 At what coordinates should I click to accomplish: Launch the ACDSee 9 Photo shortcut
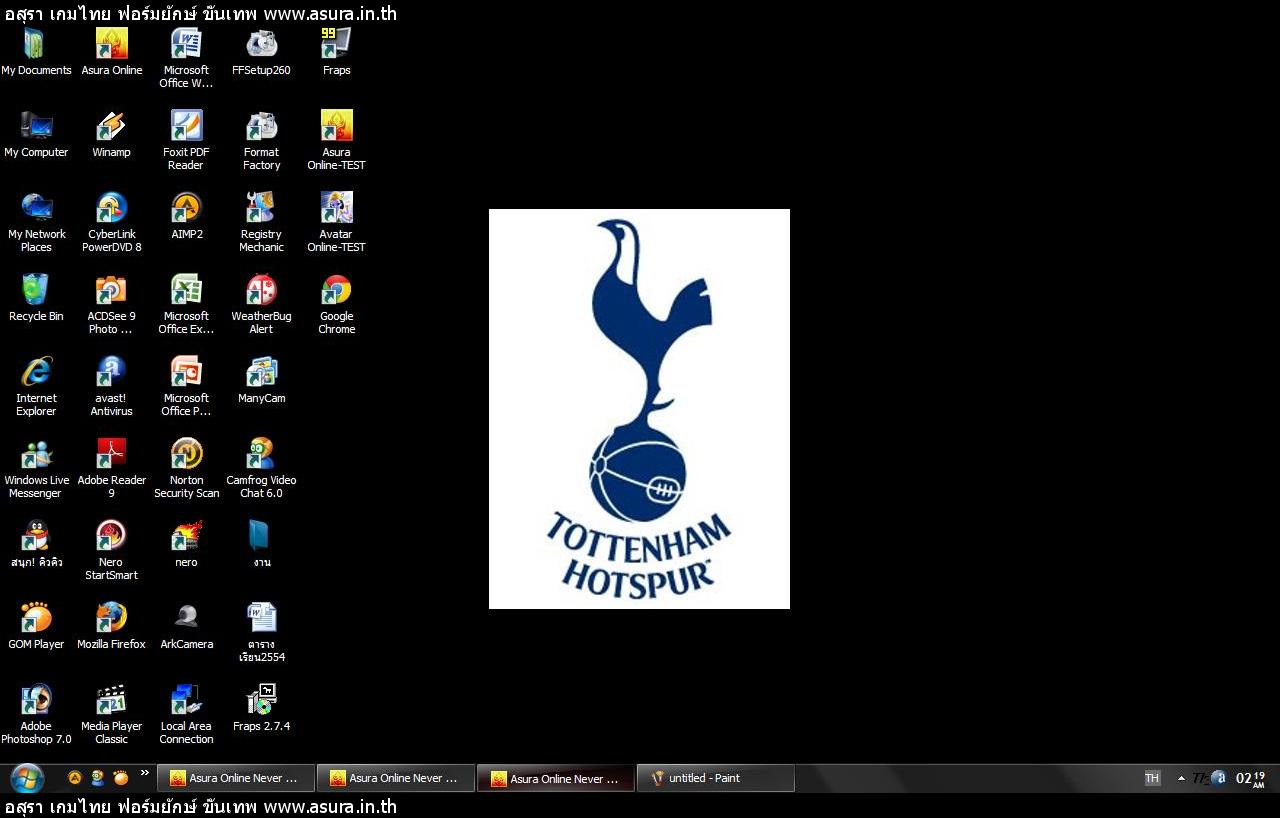point(111,304)
